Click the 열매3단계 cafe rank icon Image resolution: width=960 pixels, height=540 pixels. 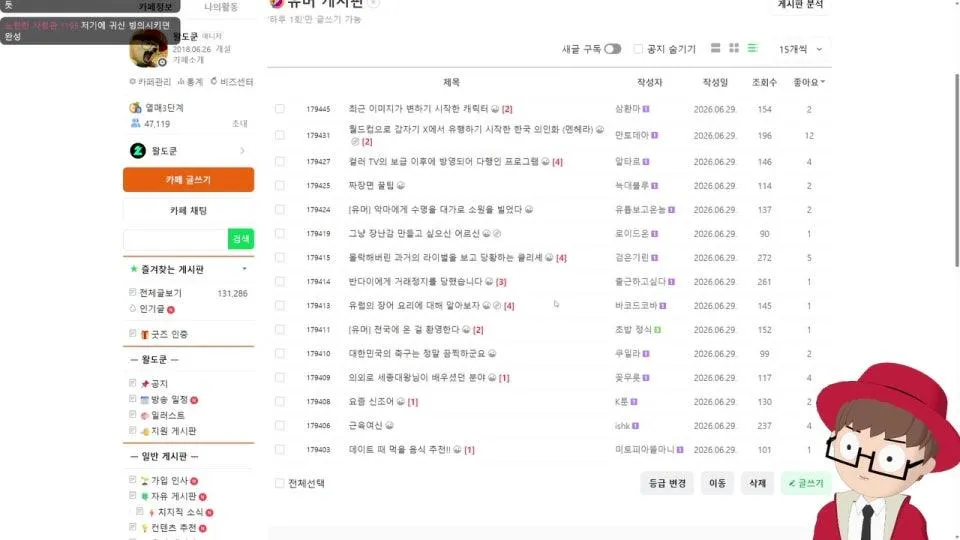pyautogui.click(x=135, y=108)
